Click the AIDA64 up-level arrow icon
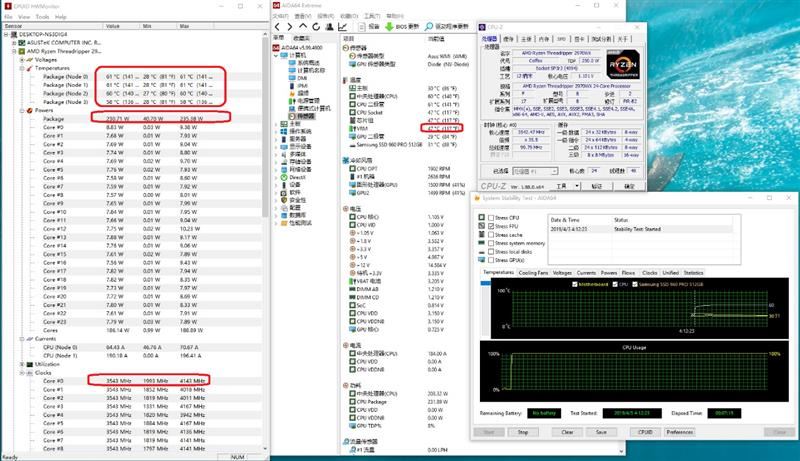 (303, 26)
